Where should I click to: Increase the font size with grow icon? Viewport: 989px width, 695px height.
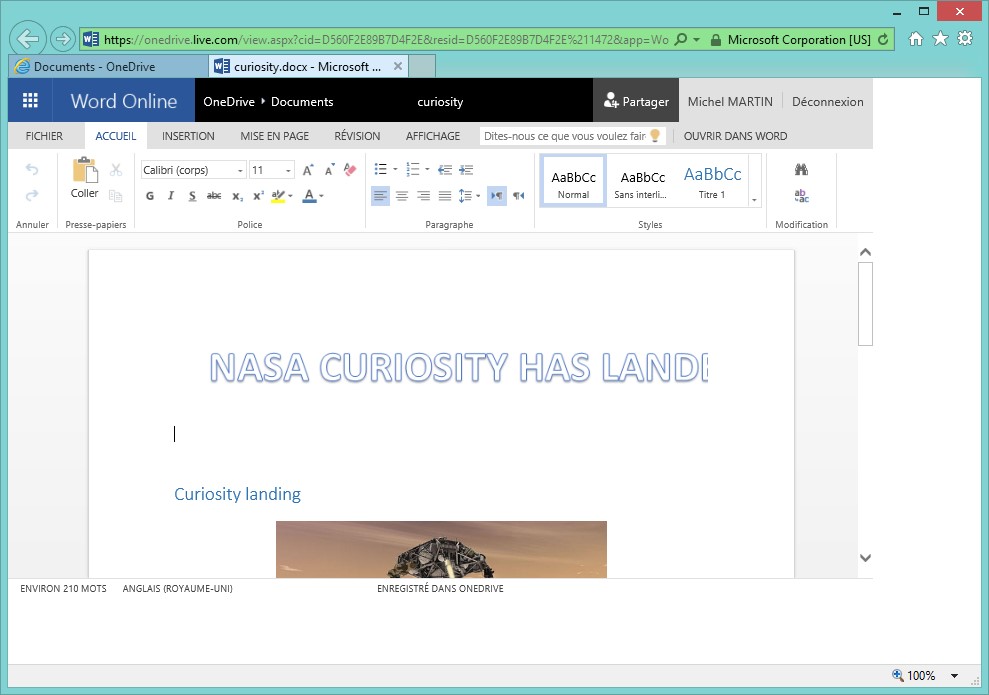(308, 170)
